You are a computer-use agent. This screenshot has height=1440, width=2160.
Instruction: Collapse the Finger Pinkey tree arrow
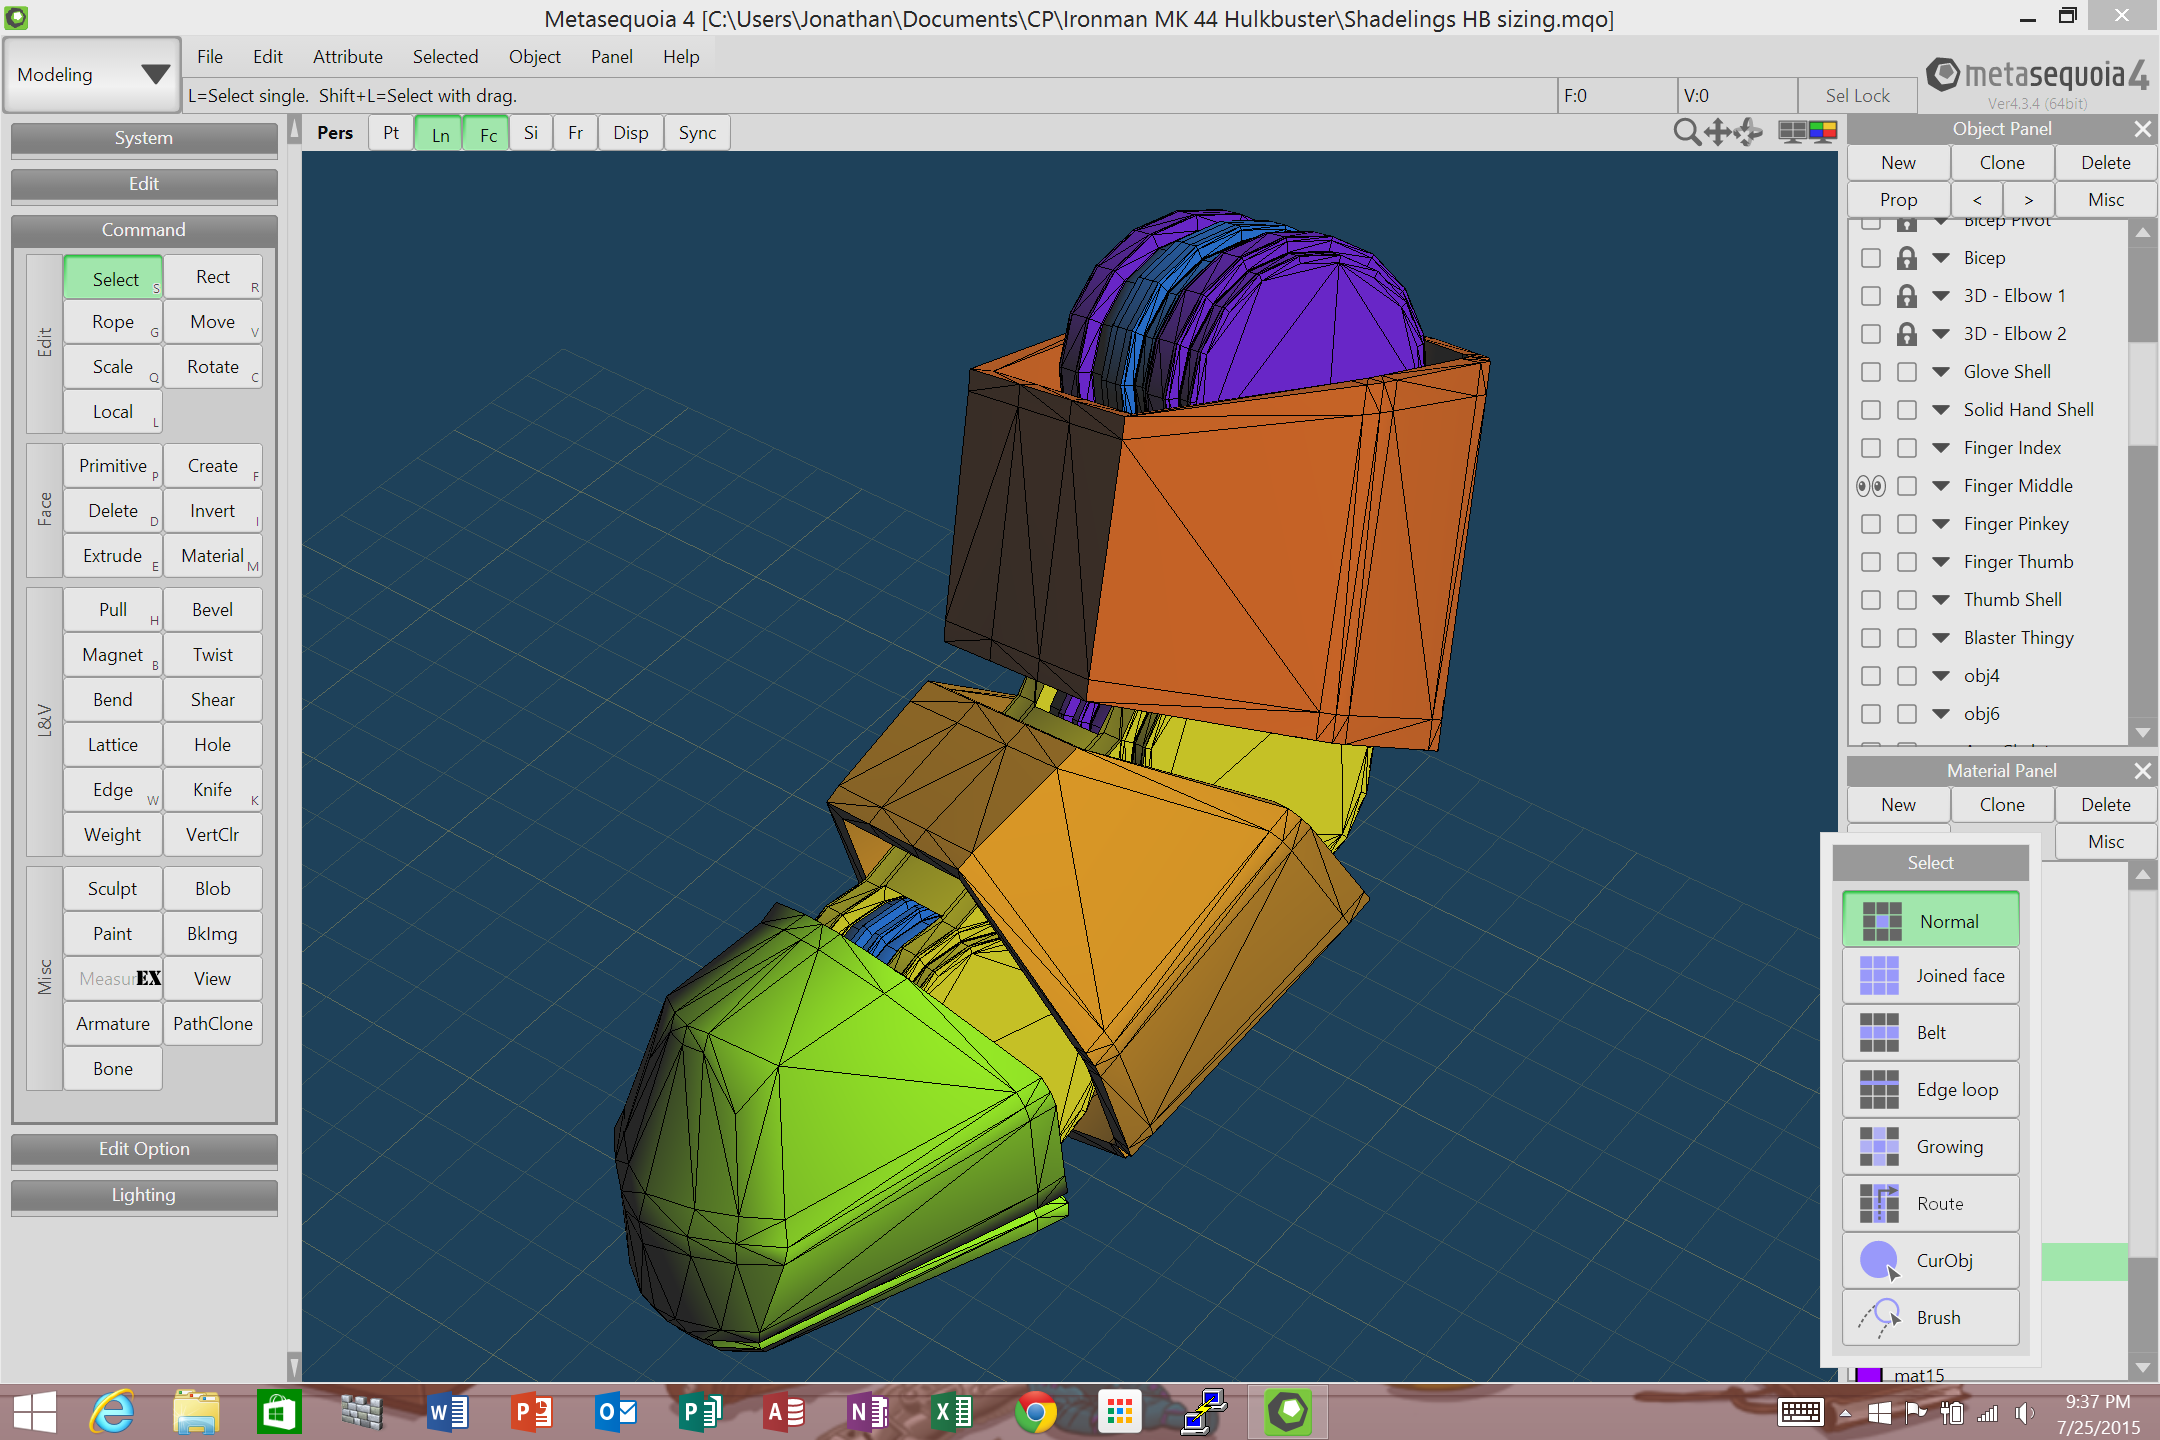pyautogui.click(x=1941, y=524)
